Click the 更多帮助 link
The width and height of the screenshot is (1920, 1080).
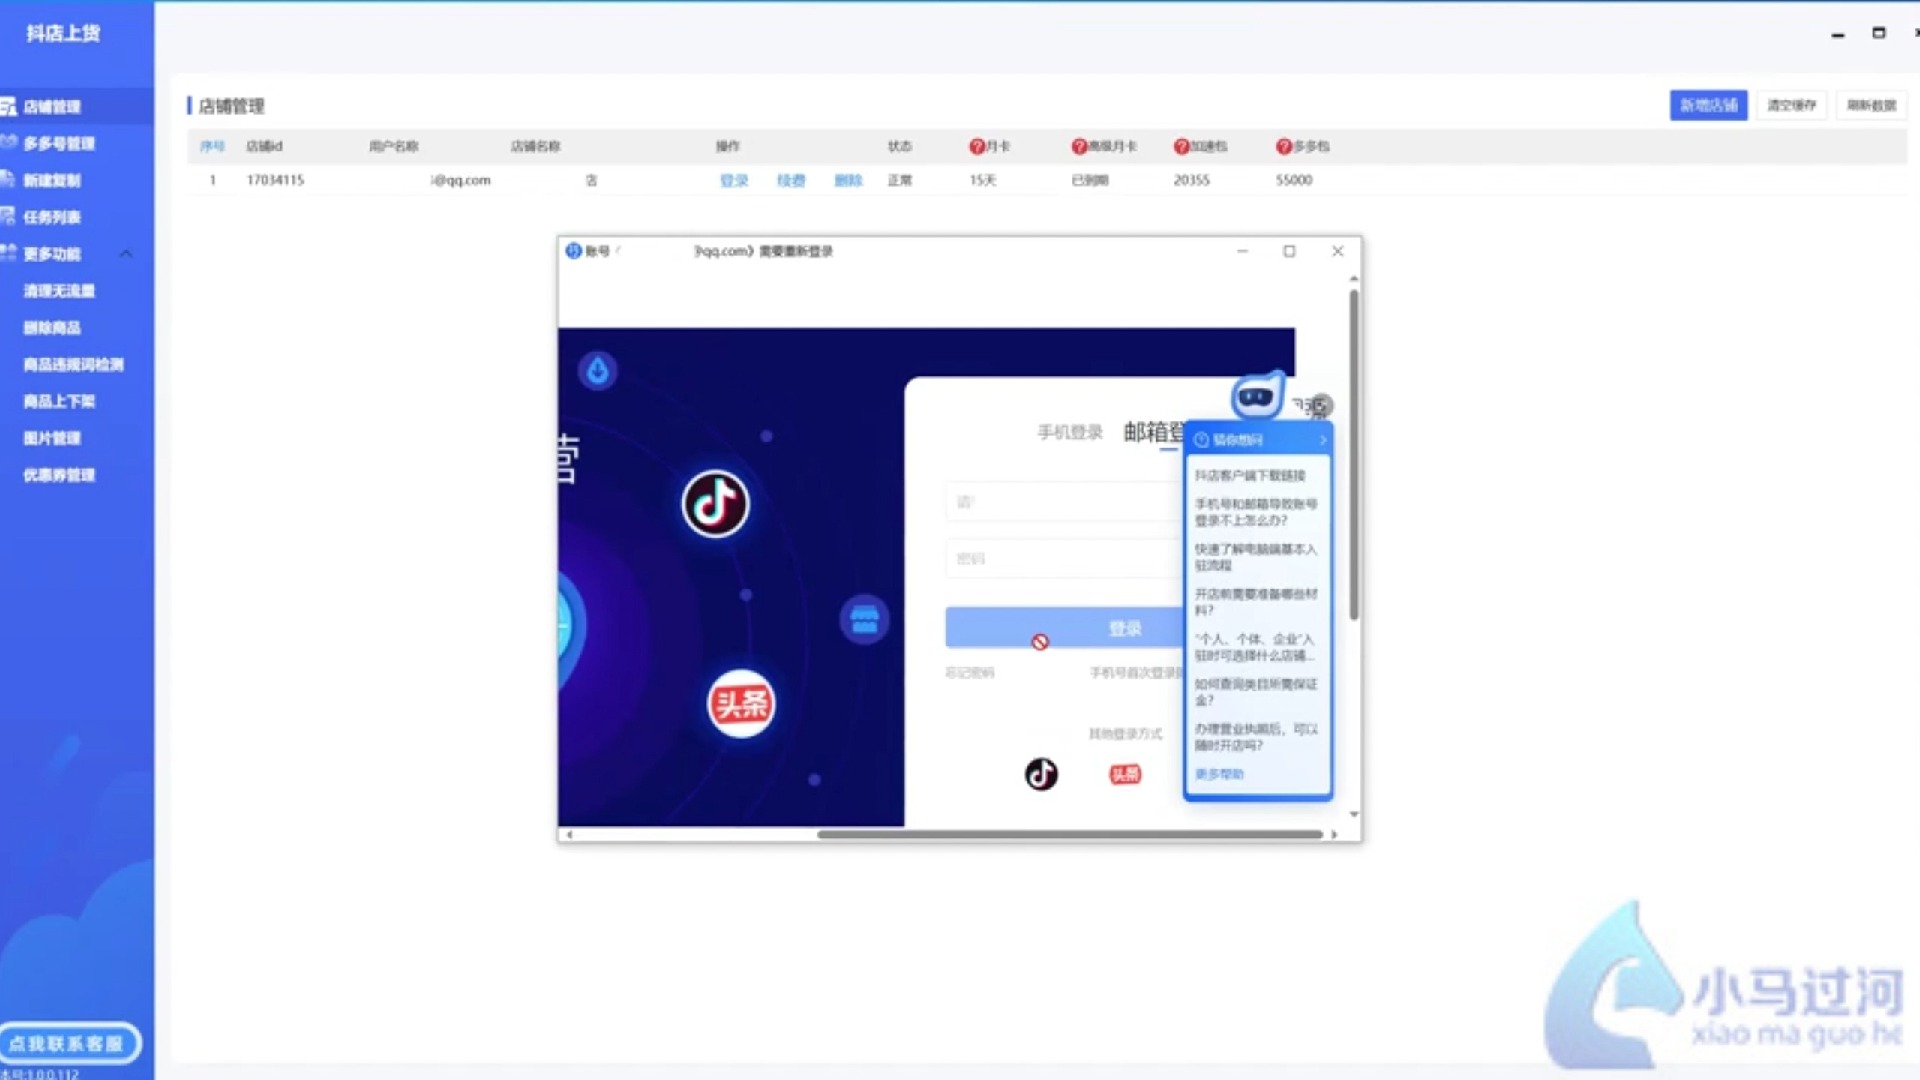tap(1219, 774)
